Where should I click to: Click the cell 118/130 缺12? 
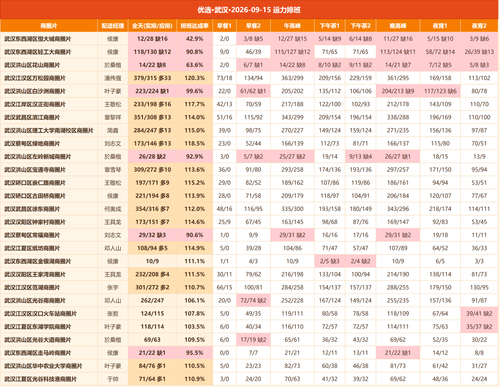(x=152, y=52)
